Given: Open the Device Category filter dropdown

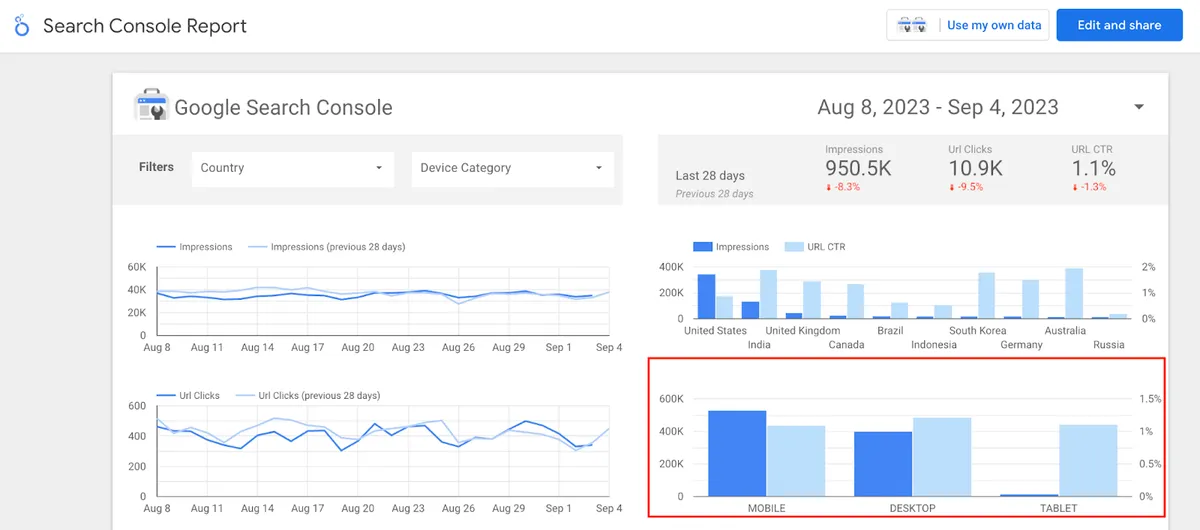Looking at the screenshot, I should click(512, 168).
